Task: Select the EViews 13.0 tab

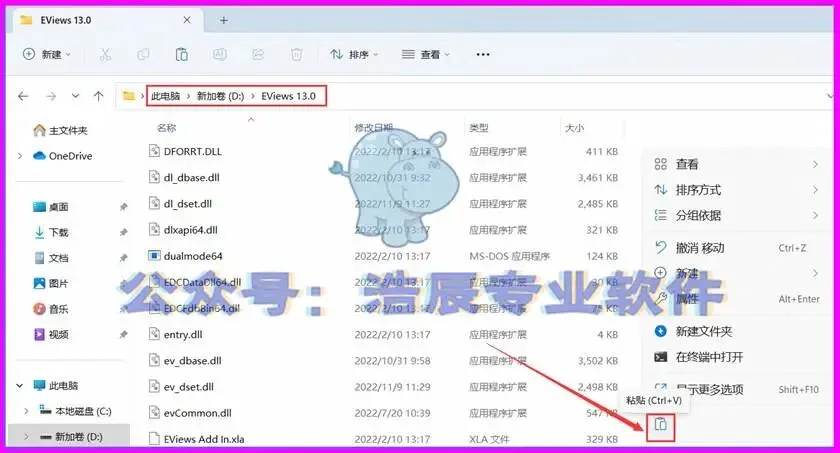Action: click(107, 20)
